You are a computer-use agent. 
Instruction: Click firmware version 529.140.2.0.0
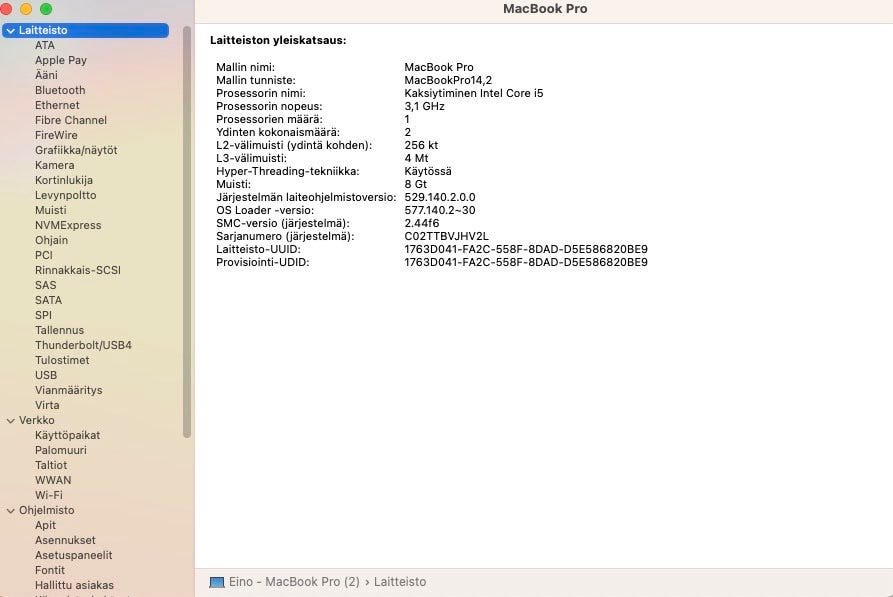tap(440, 198)
